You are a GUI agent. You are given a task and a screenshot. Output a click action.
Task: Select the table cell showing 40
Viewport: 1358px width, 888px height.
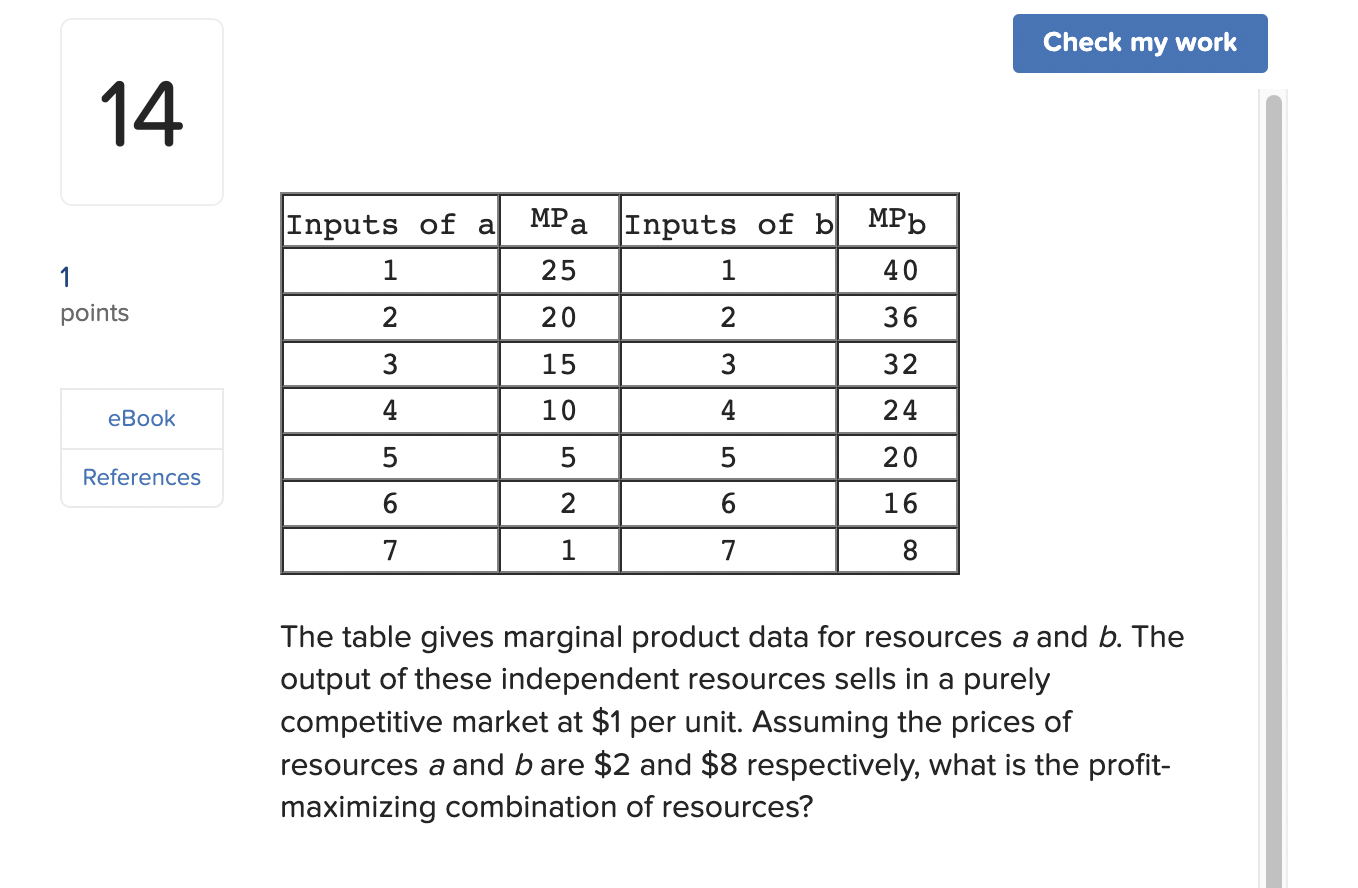point(896,270)
